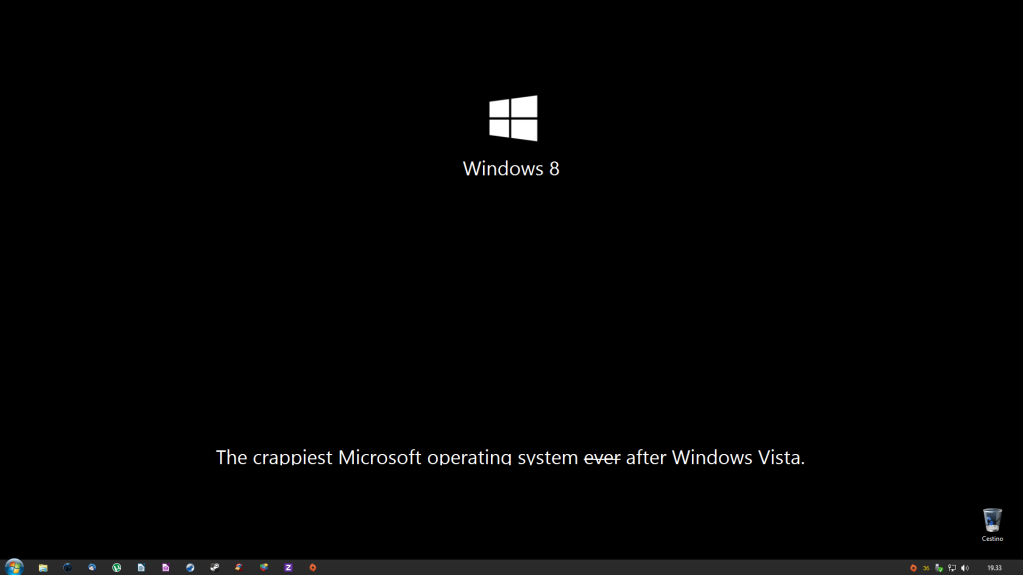
Task: Open File Explorer folder from taskbar
Action: click(x=43, y=567)
